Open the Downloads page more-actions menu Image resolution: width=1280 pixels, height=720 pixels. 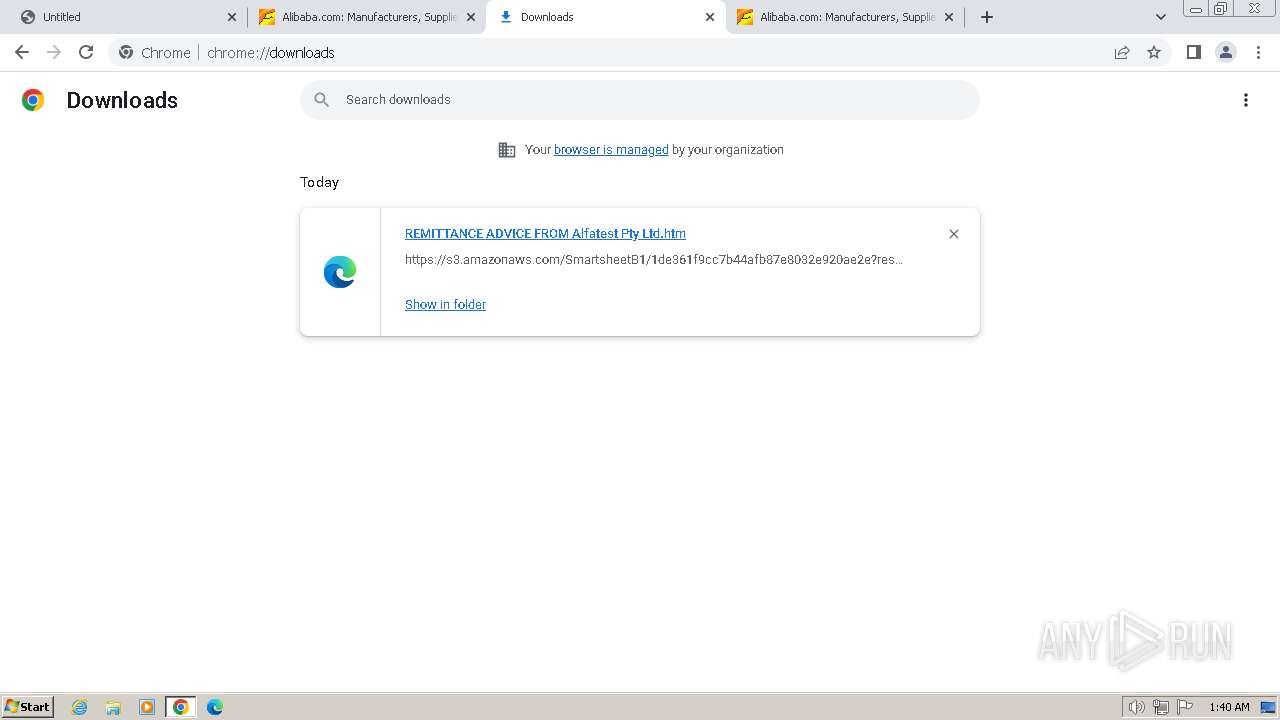point(1246,100)
